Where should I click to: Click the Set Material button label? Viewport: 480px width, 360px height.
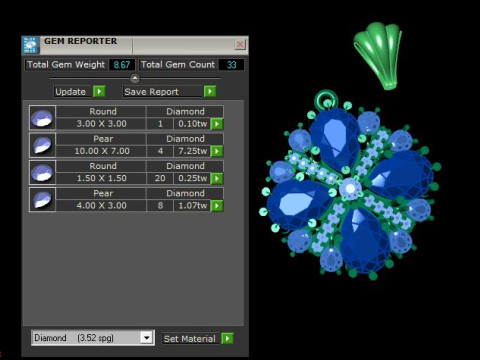189,339
